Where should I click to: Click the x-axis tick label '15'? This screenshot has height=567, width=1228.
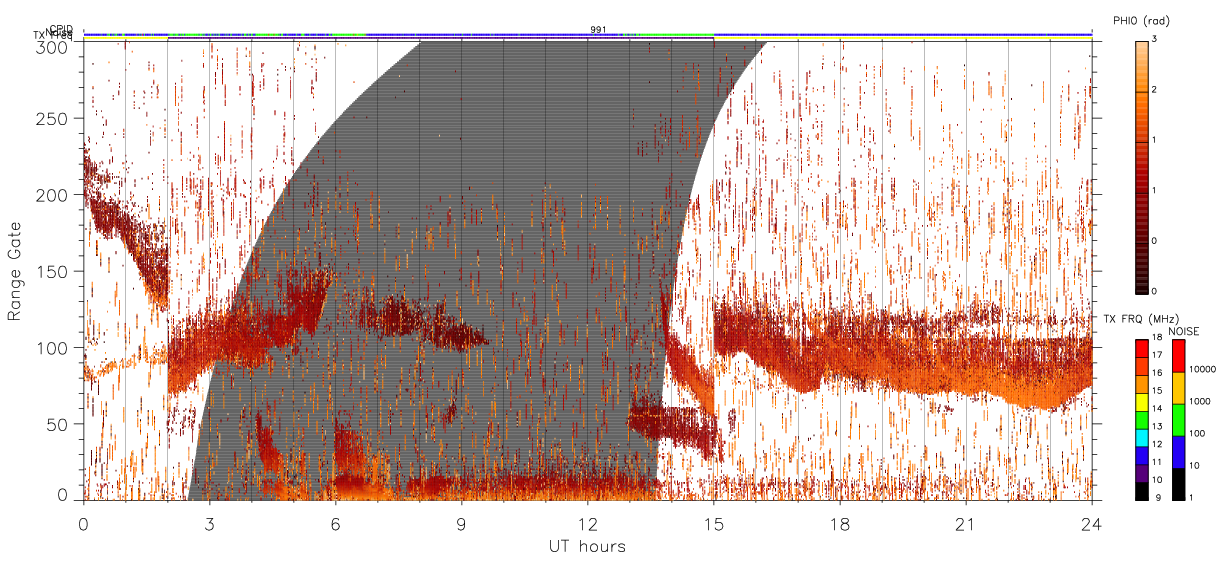coord(713,524)
